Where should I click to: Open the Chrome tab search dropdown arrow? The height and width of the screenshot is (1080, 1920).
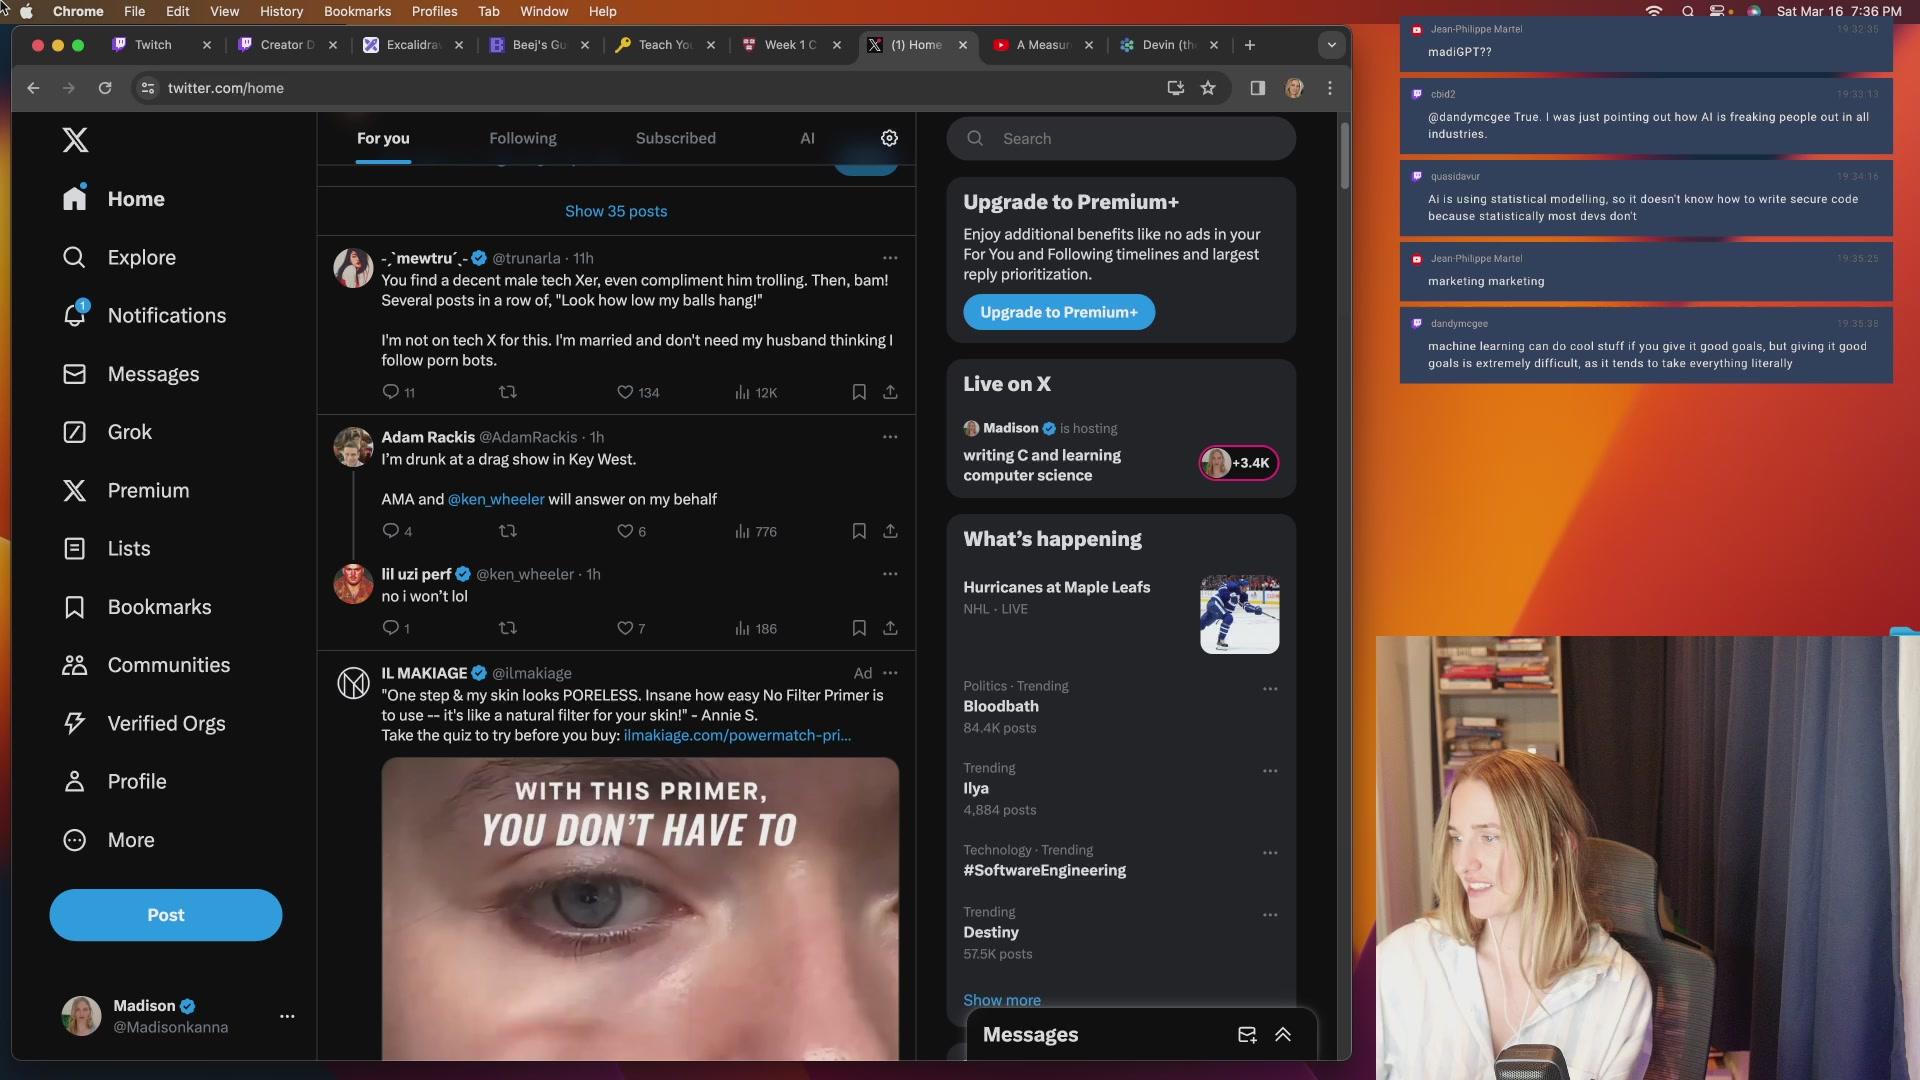1331,45
